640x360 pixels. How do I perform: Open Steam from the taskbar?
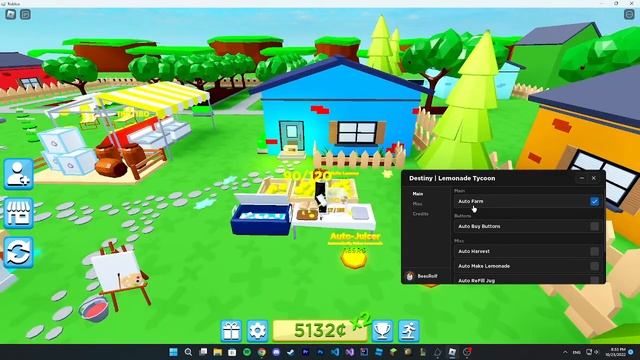(291, 352)
